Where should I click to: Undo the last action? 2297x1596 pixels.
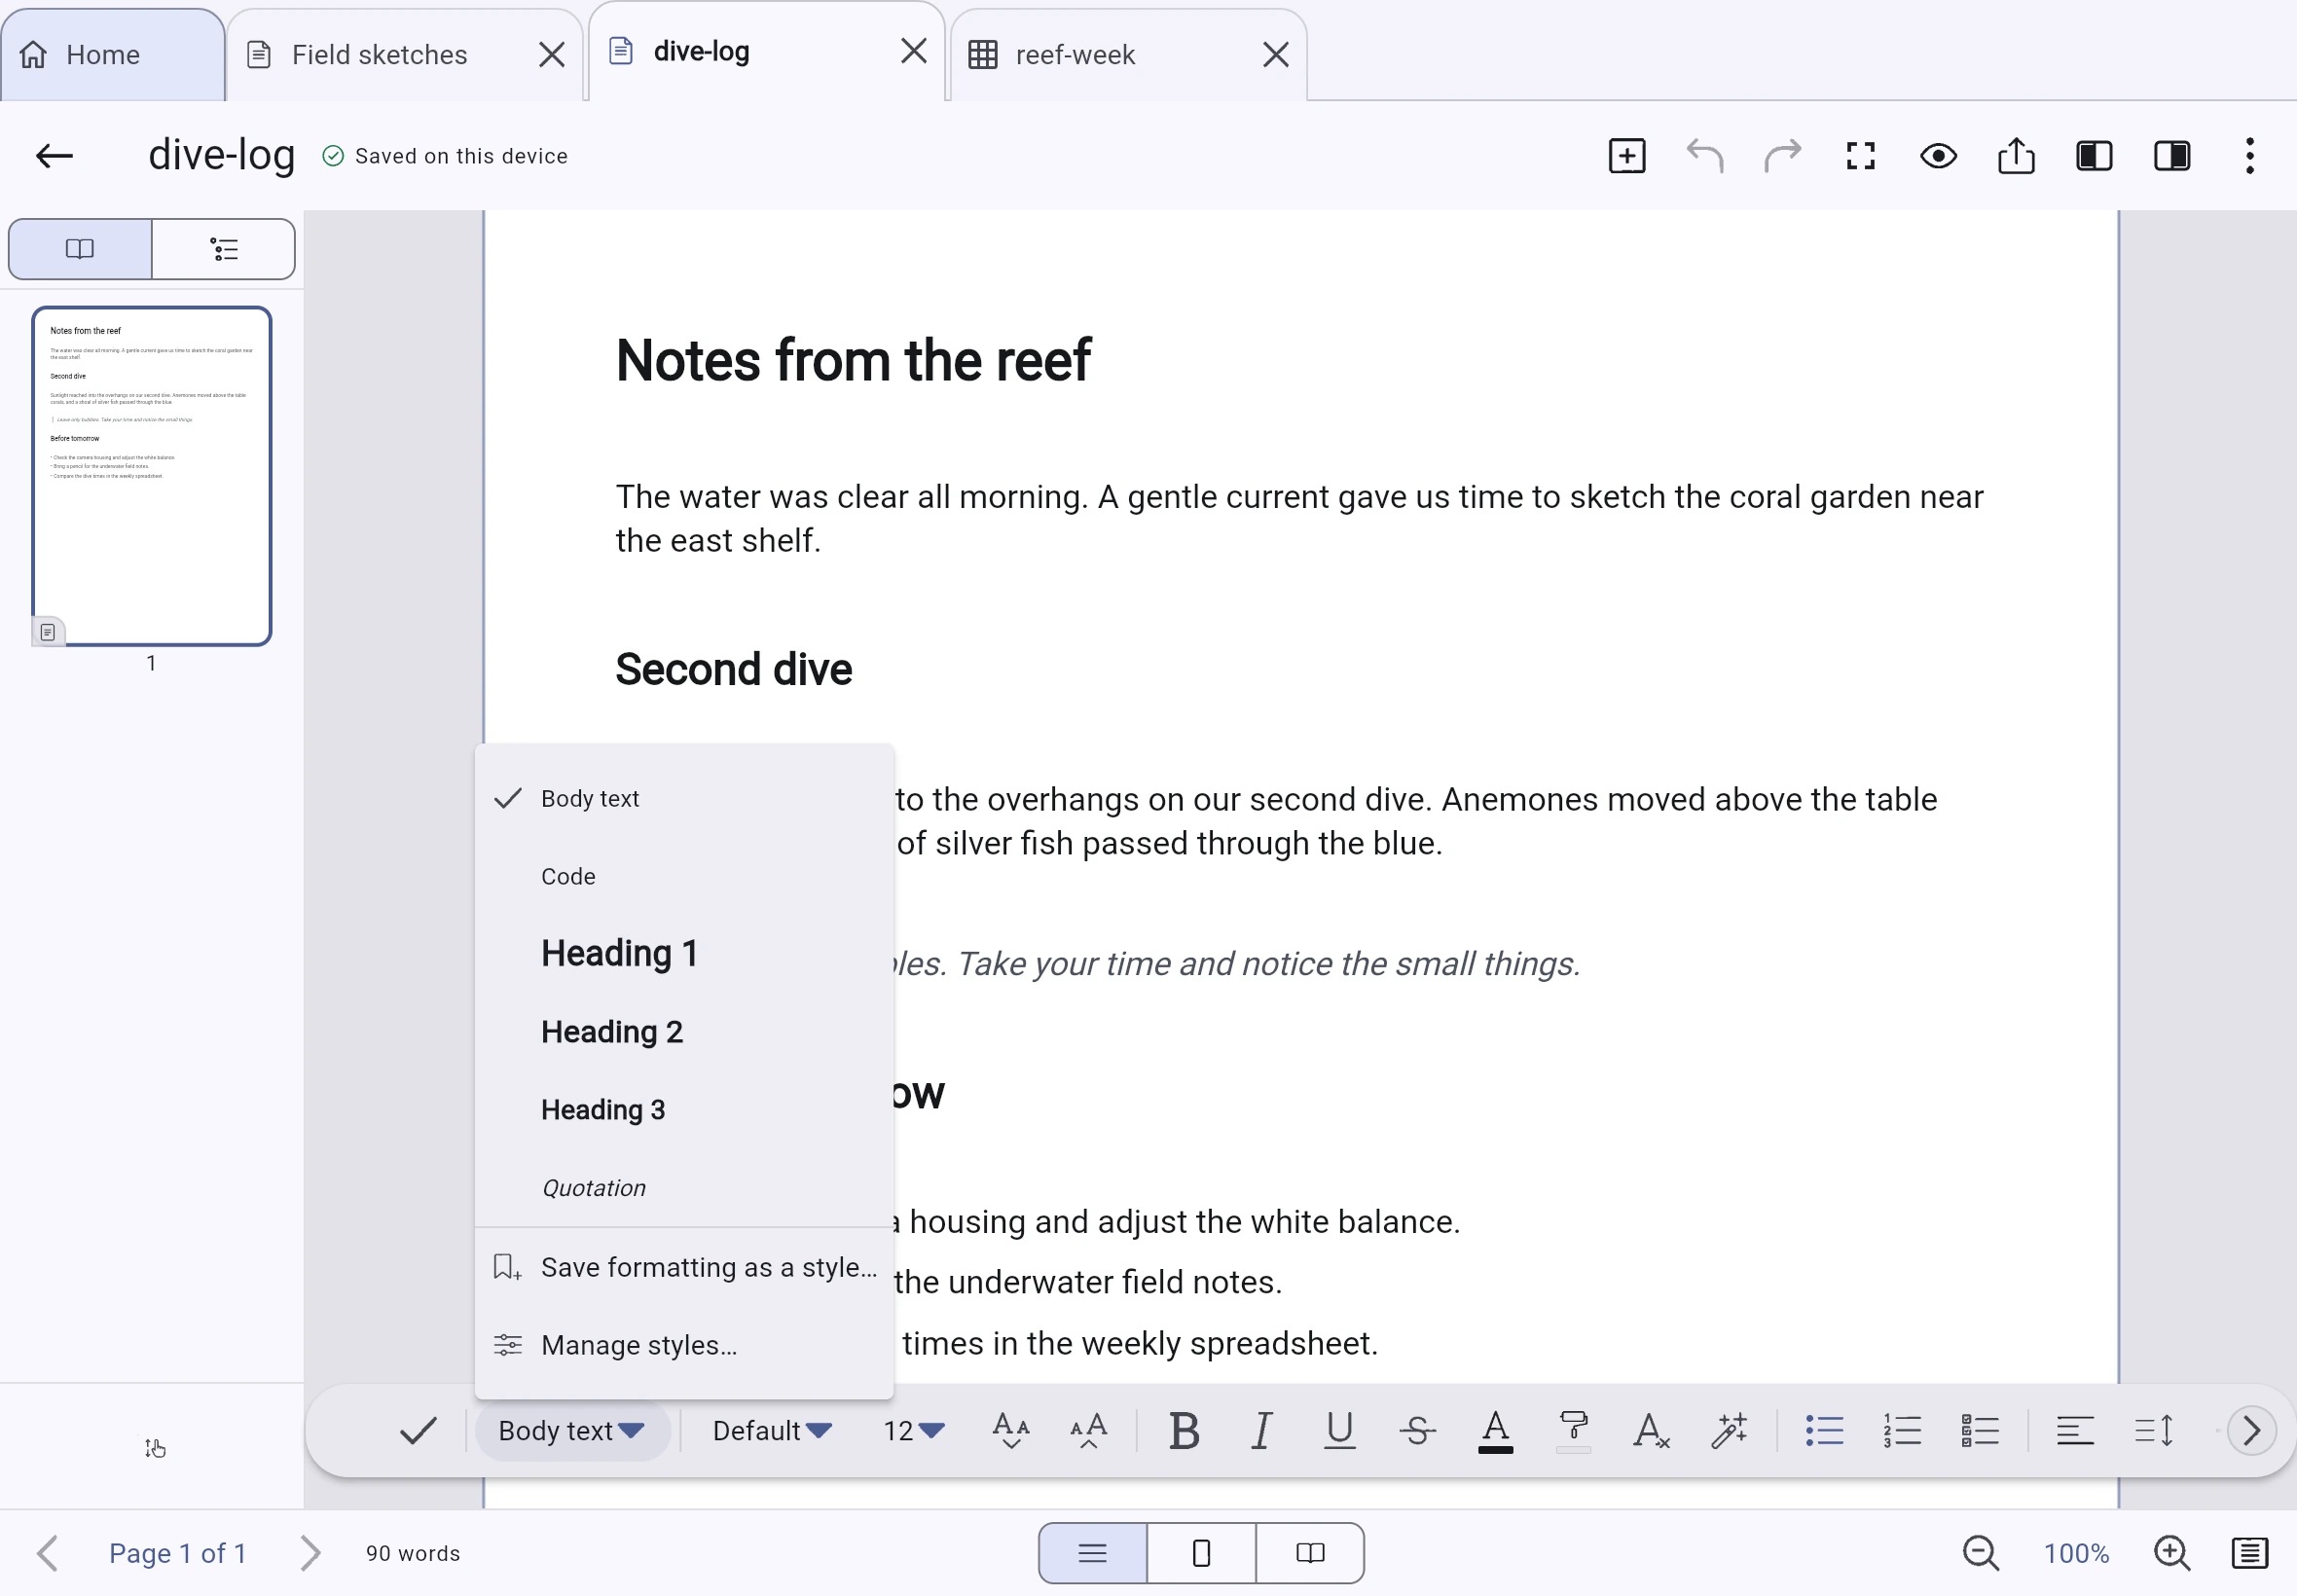pyautogui.click(x=1705, y=156)
